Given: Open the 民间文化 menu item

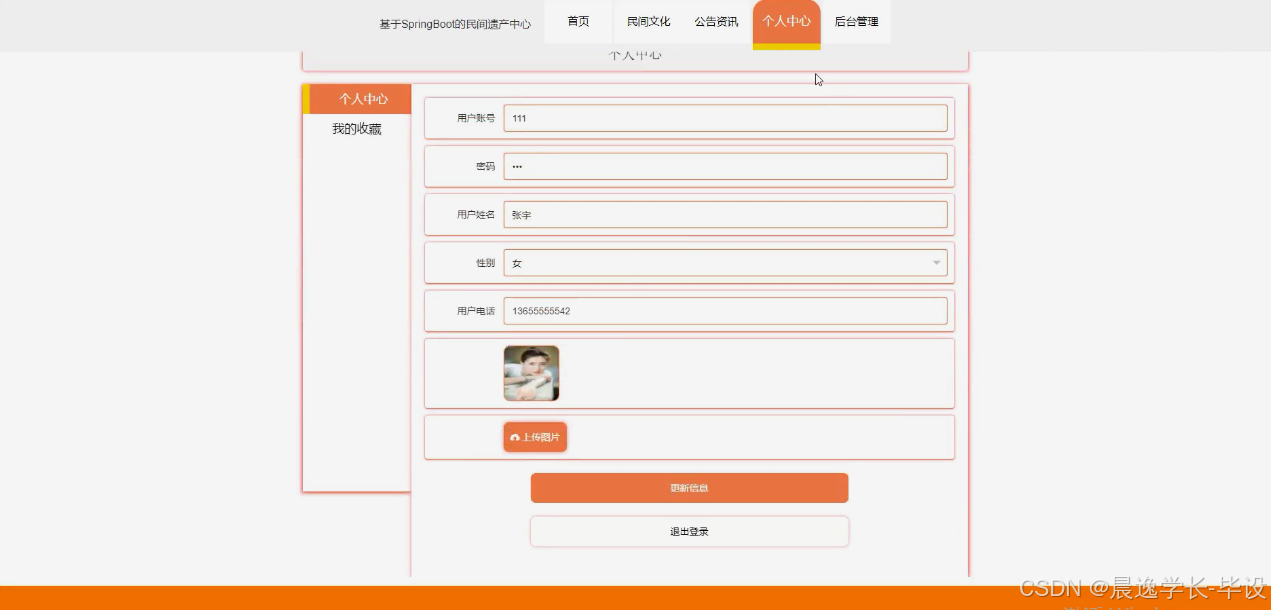Looking at the screenshot, I should tap(648, 21).
